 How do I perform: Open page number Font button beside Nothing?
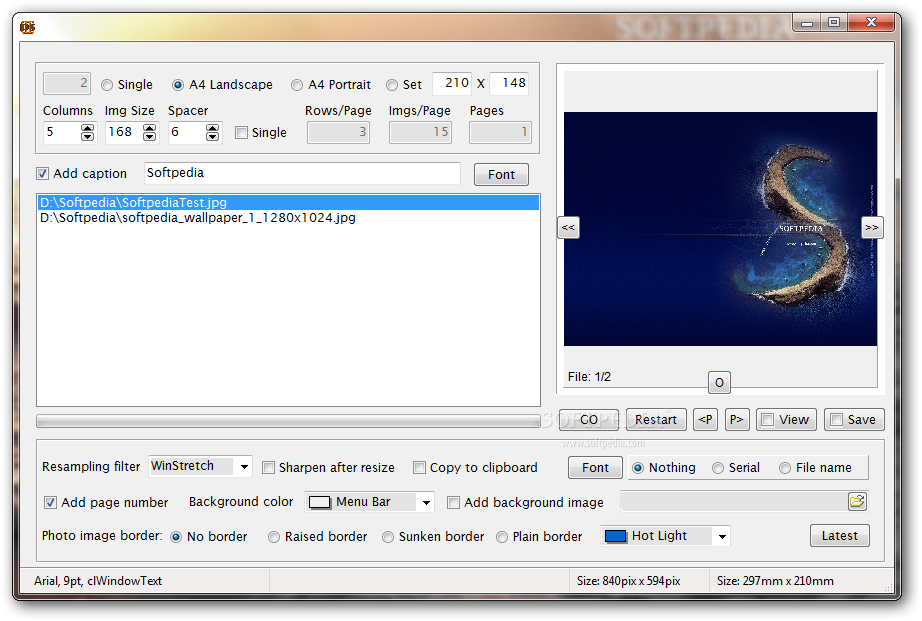point(595,468)
